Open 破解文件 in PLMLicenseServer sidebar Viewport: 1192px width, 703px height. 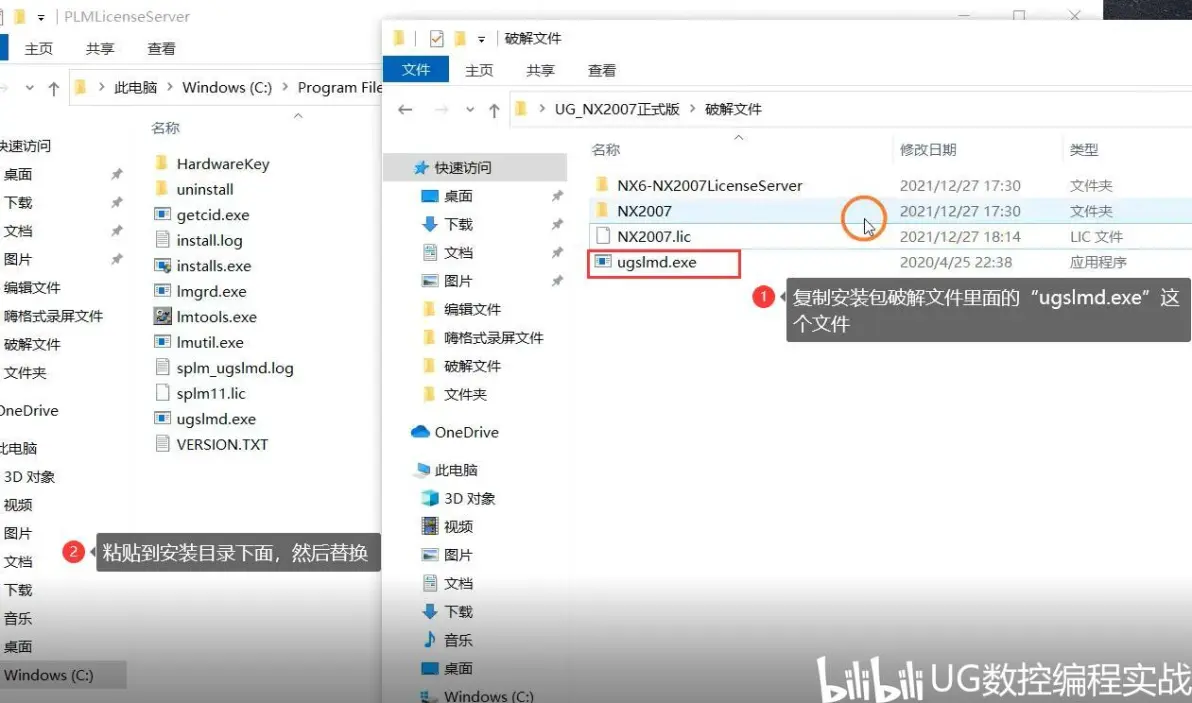pos(32,344)
